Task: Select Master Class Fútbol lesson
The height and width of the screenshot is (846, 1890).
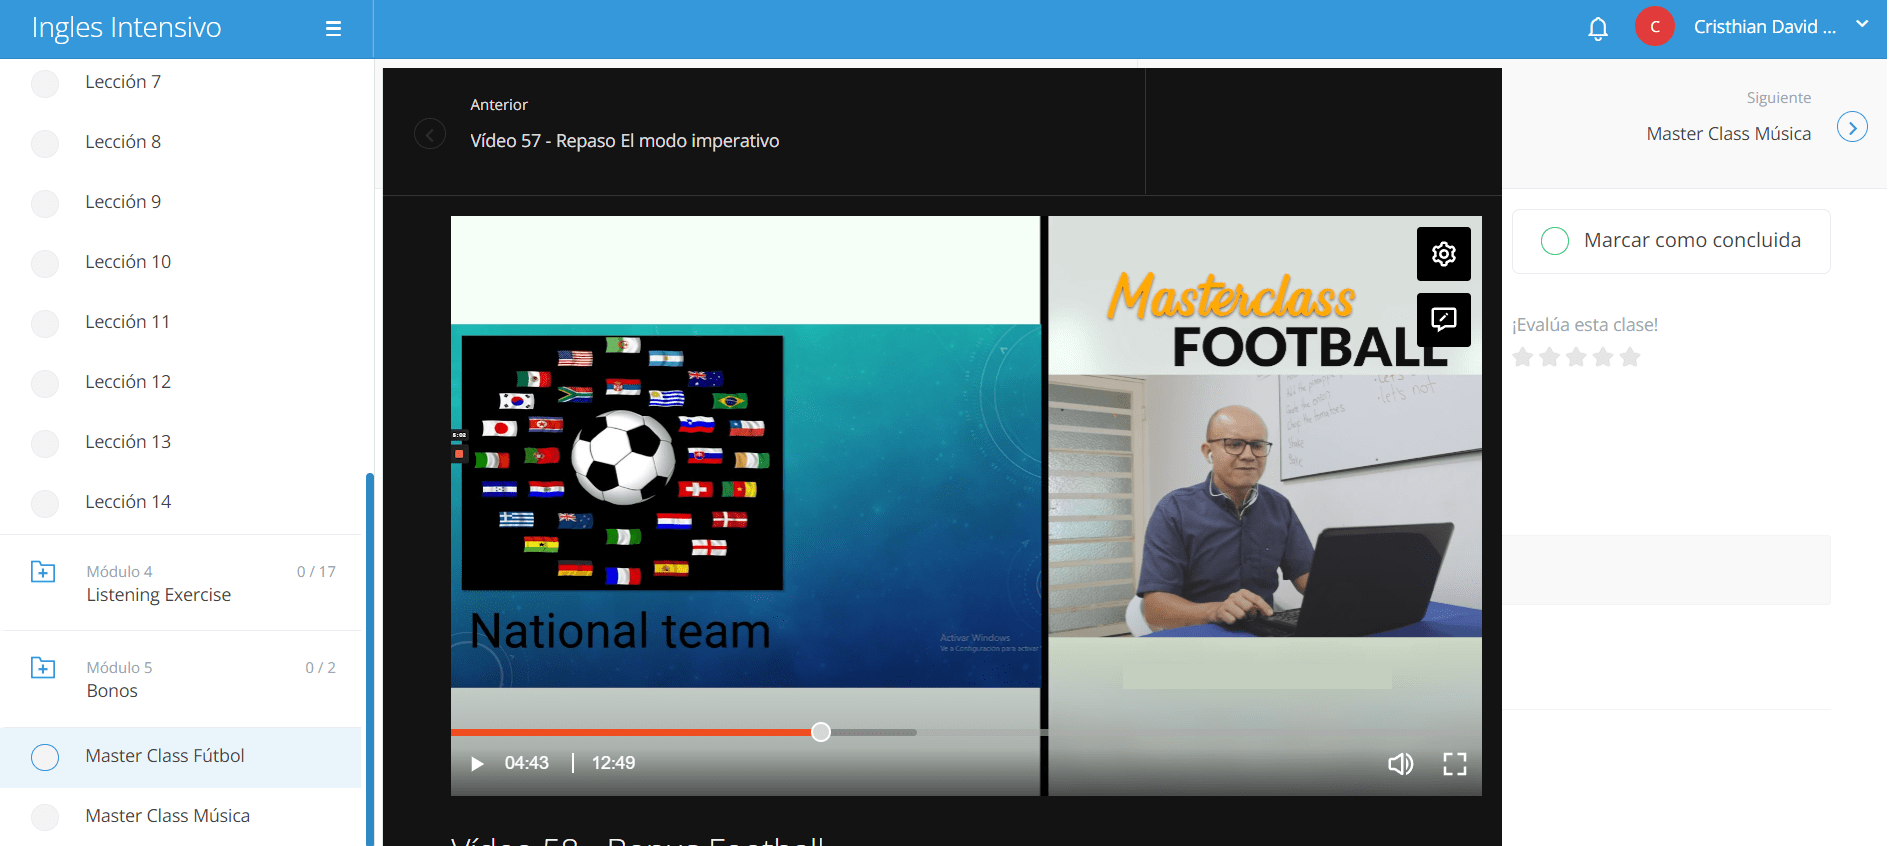Action: (165, 756)
